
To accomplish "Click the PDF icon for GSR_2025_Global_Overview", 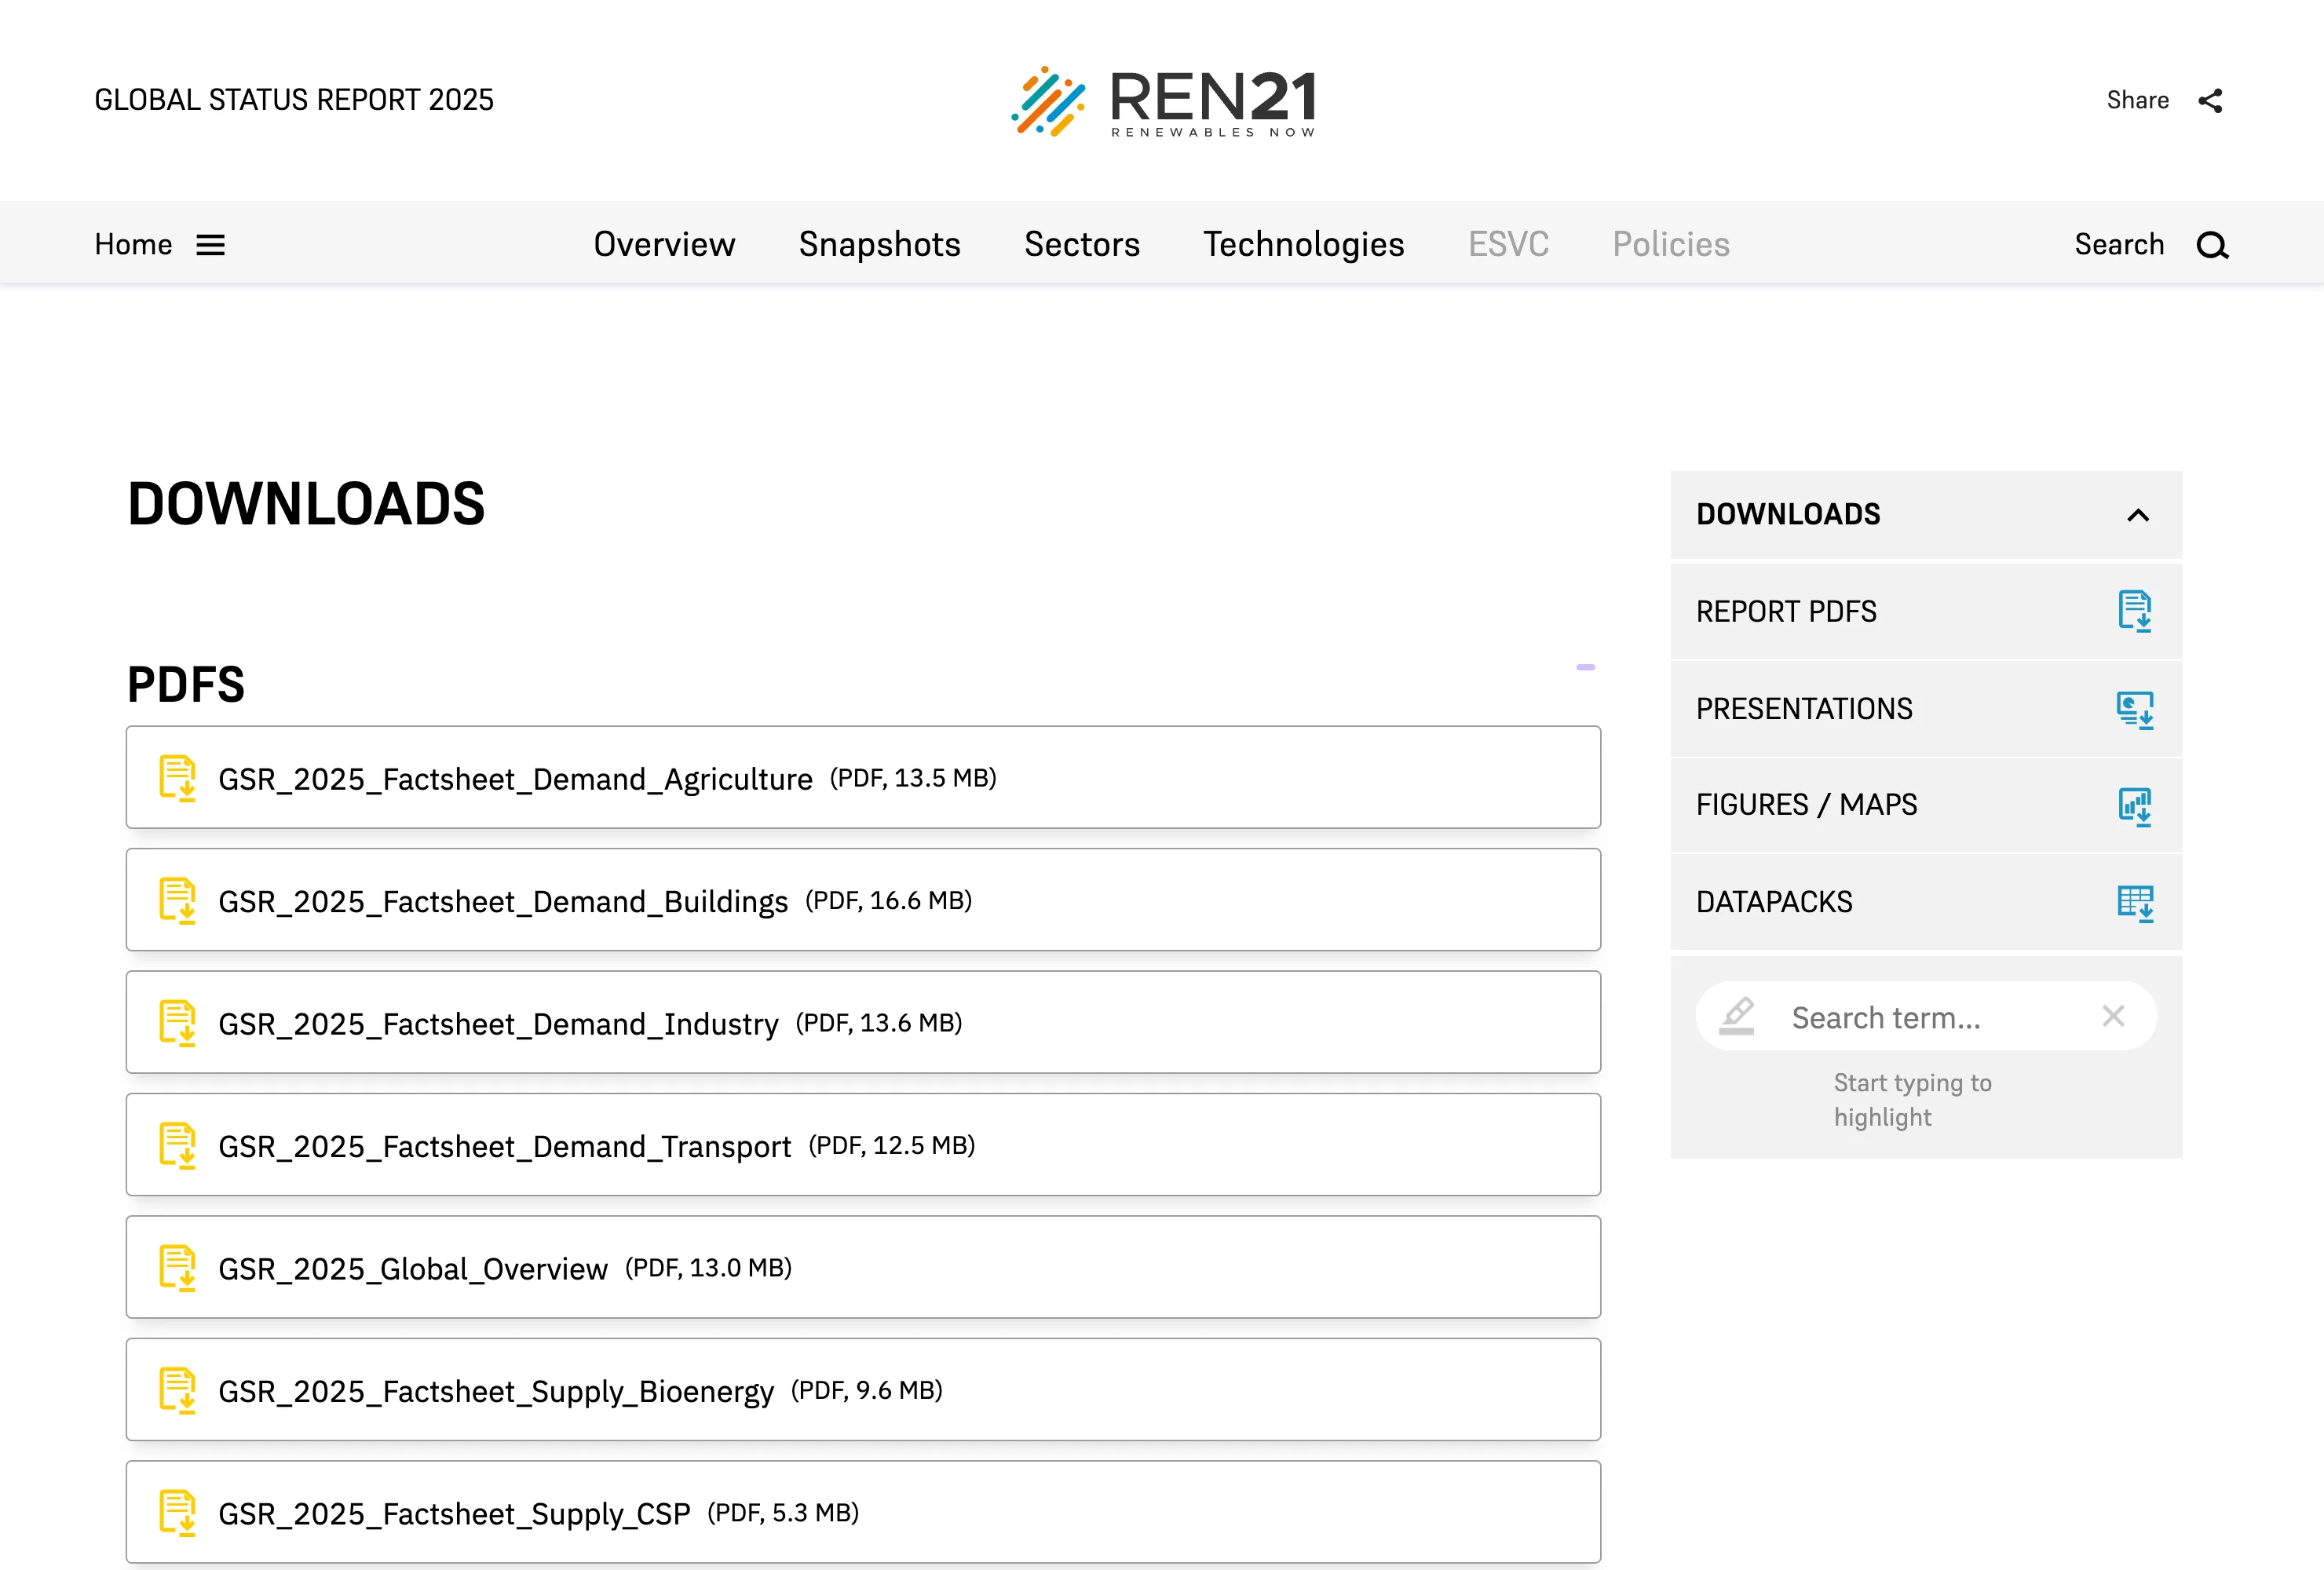I will 178,1267.
